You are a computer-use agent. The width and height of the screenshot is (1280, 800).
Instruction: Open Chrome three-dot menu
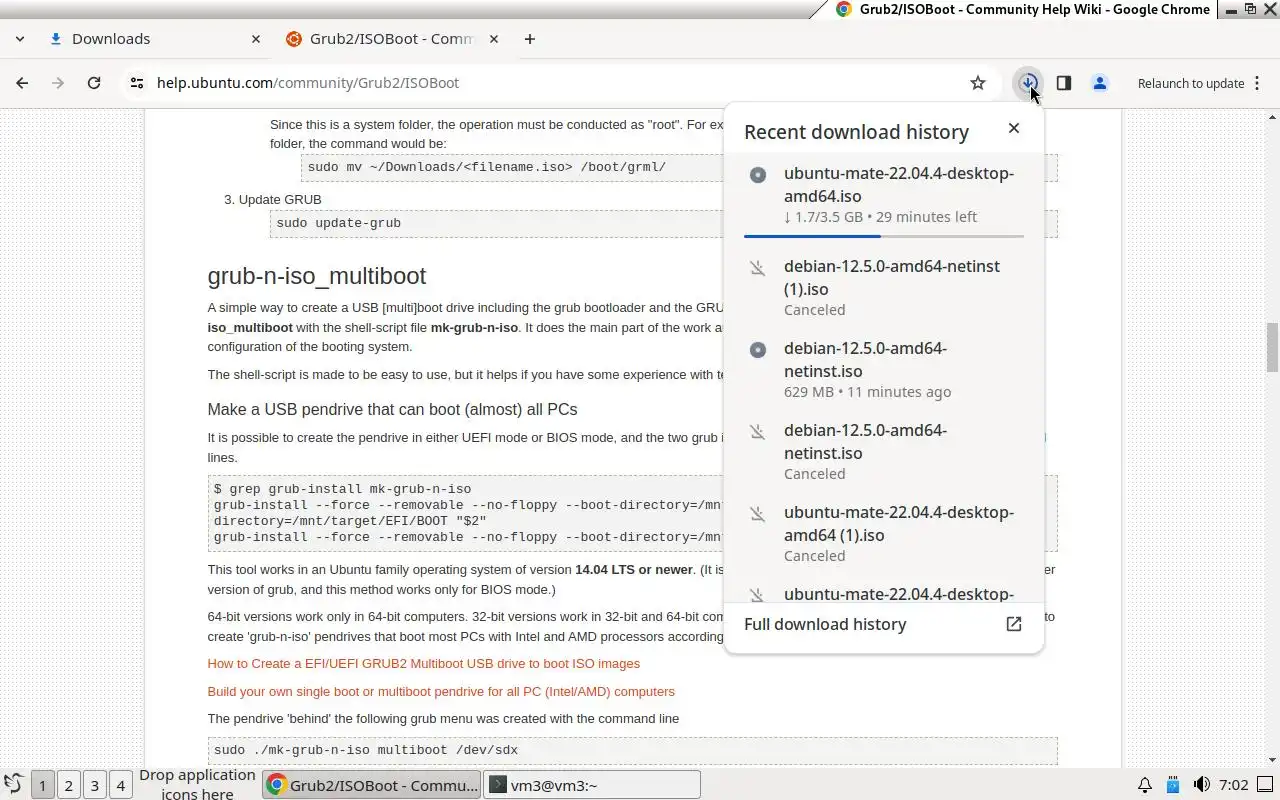tap(1256, 83)
